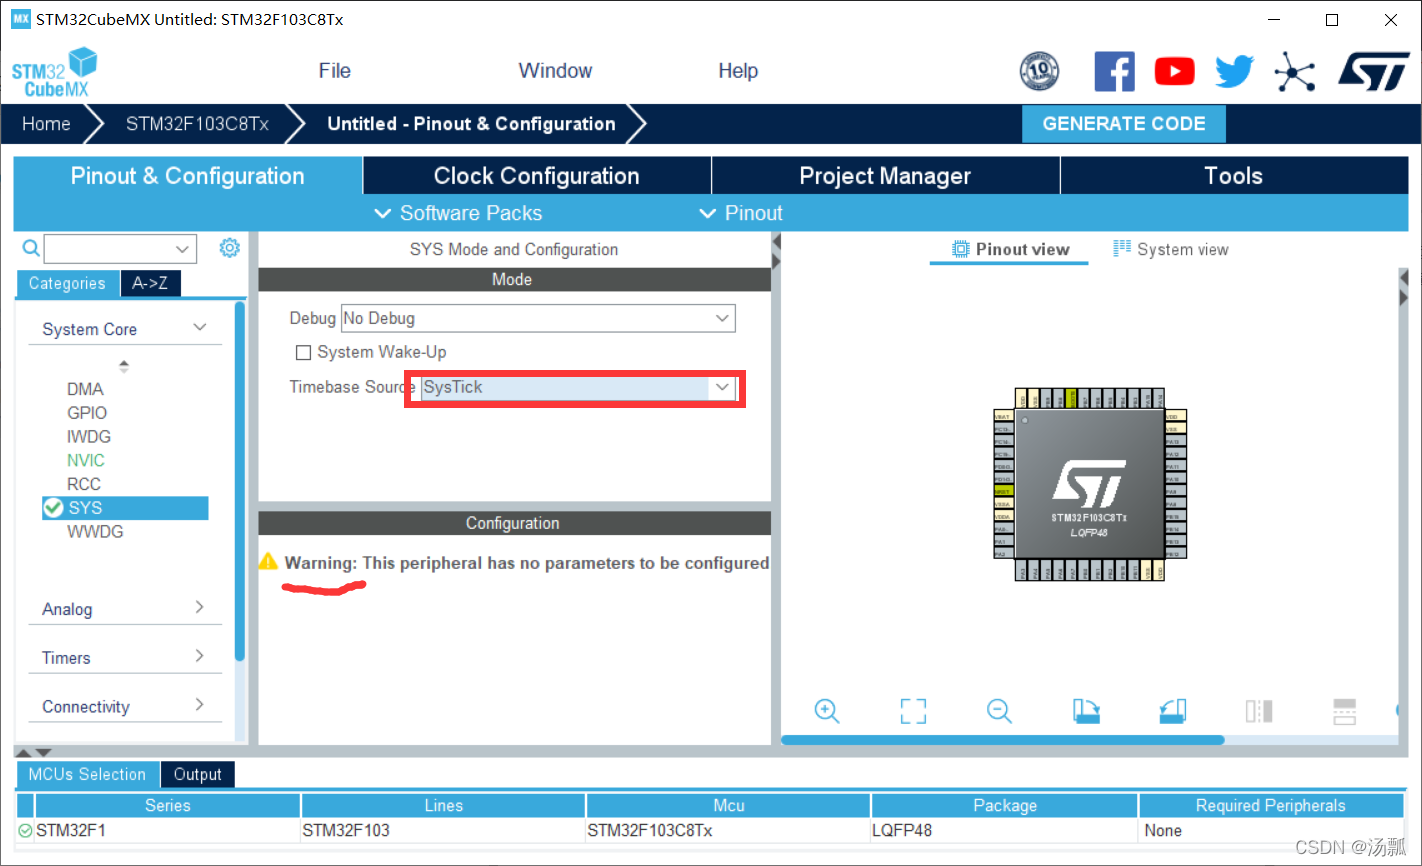Click the sort arrow above DMA
This screenshot has width=1422, height=866.
[124, 366]
